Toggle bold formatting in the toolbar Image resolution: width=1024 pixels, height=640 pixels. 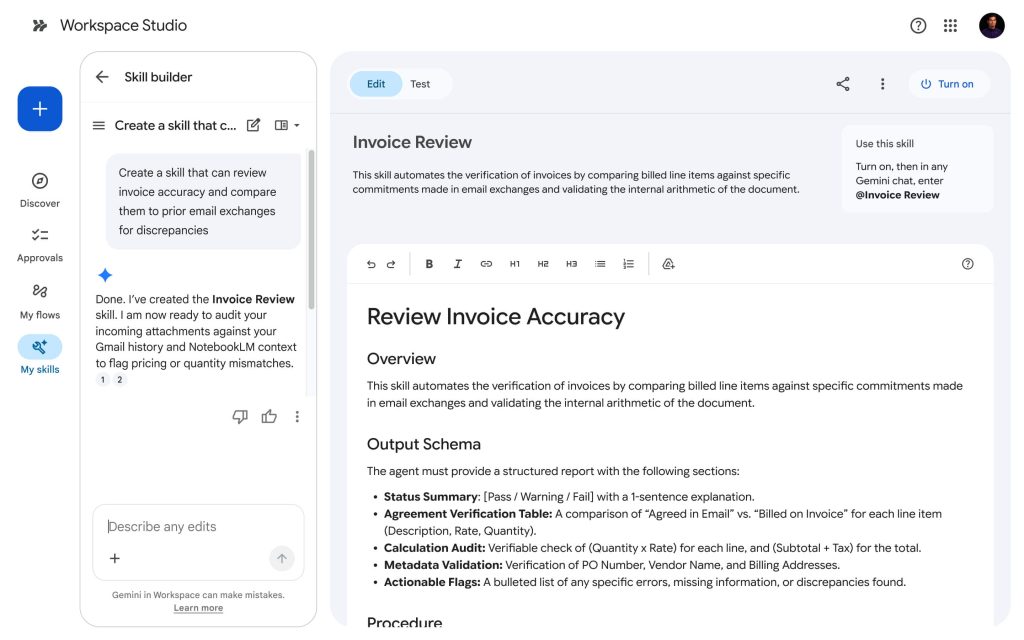[x=429, y=263]
